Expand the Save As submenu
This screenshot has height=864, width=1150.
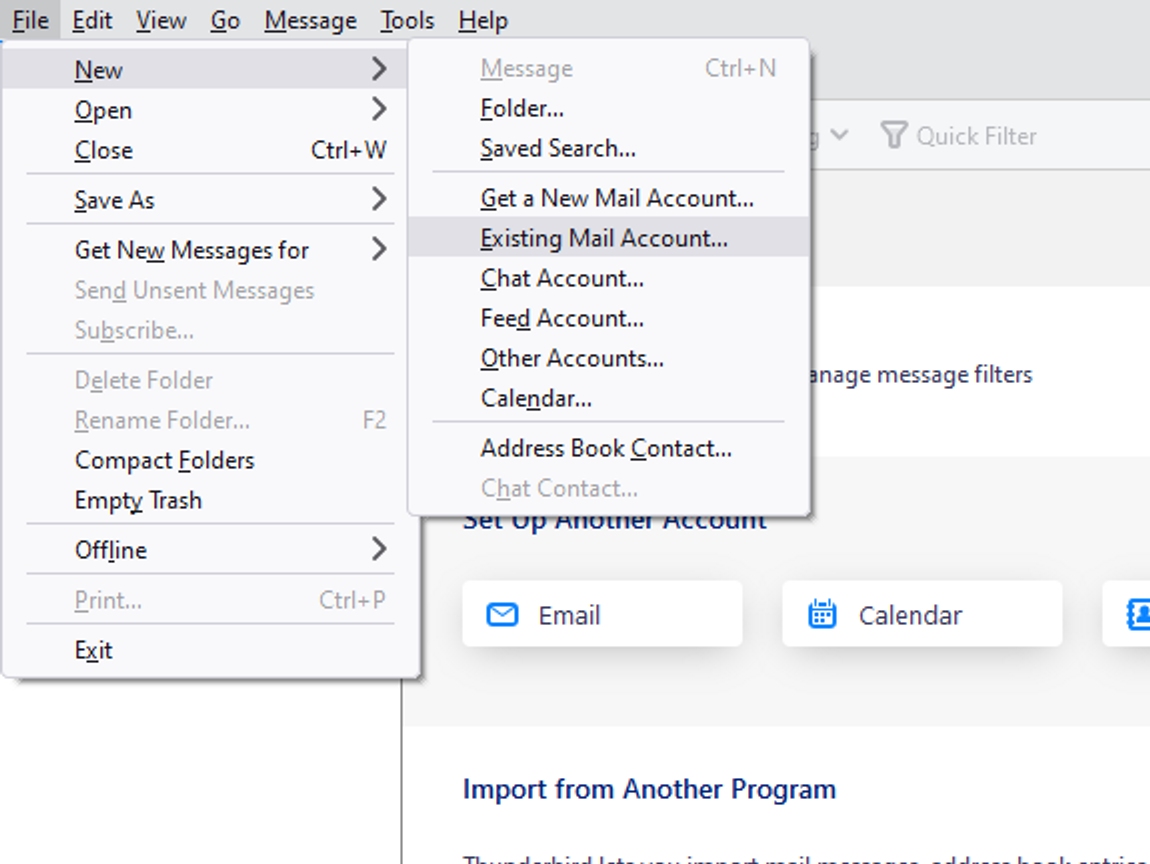pos(378,200)
